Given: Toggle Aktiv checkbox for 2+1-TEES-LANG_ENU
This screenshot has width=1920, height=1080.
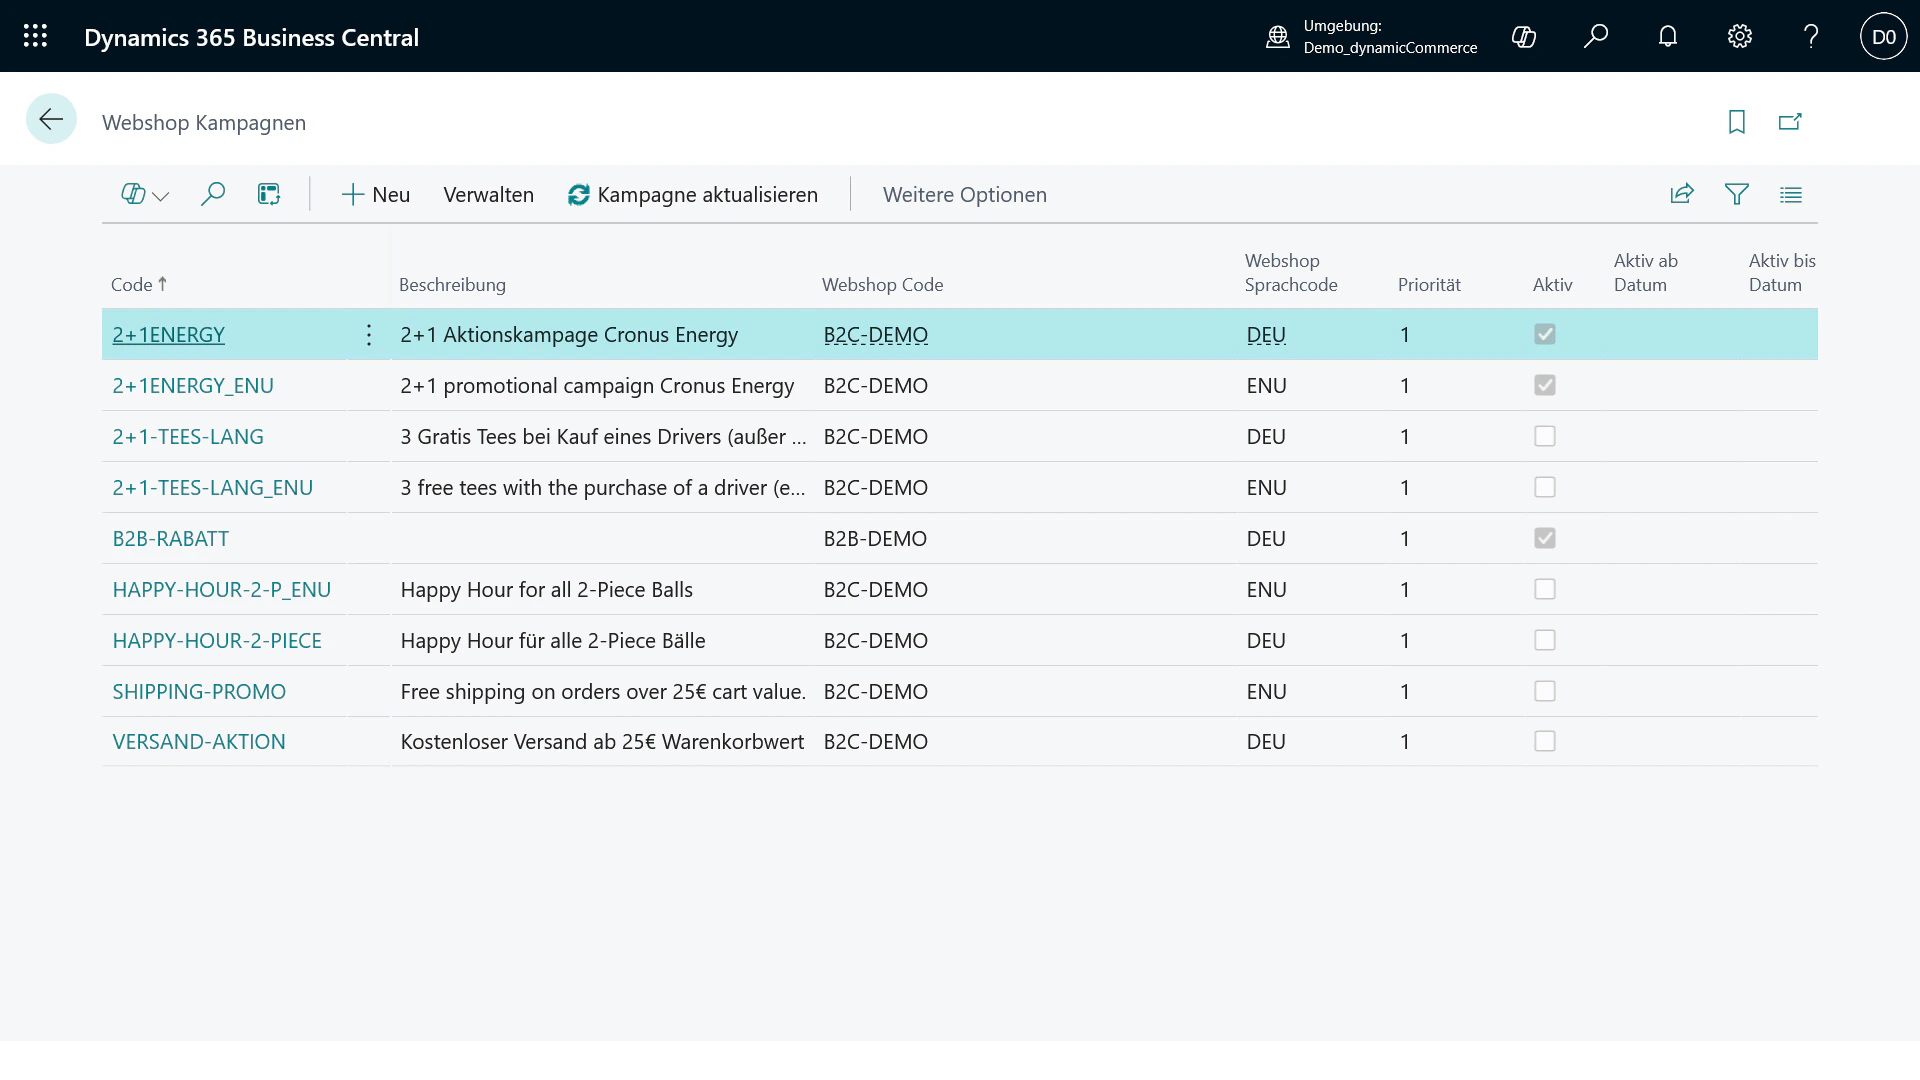Looking at the screenshot, I should (1545, 487).
